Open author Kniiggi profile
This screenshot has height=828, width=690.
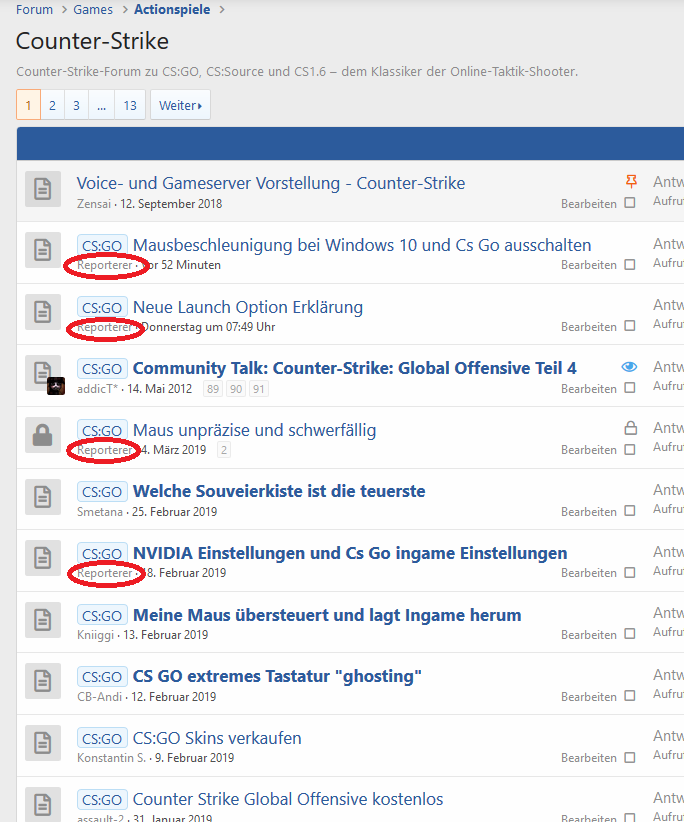pyautogui.click(x=96, y=635)
